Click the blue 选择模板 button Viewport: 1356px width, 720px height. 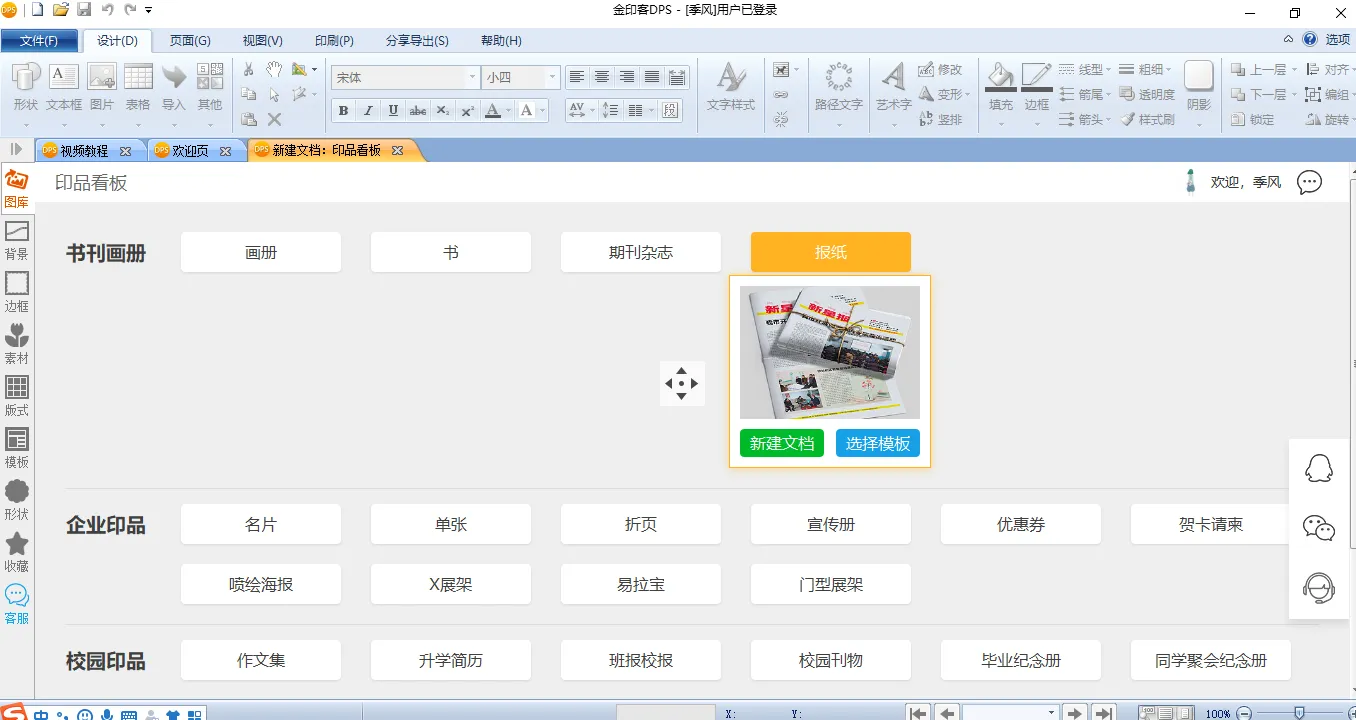877,443
